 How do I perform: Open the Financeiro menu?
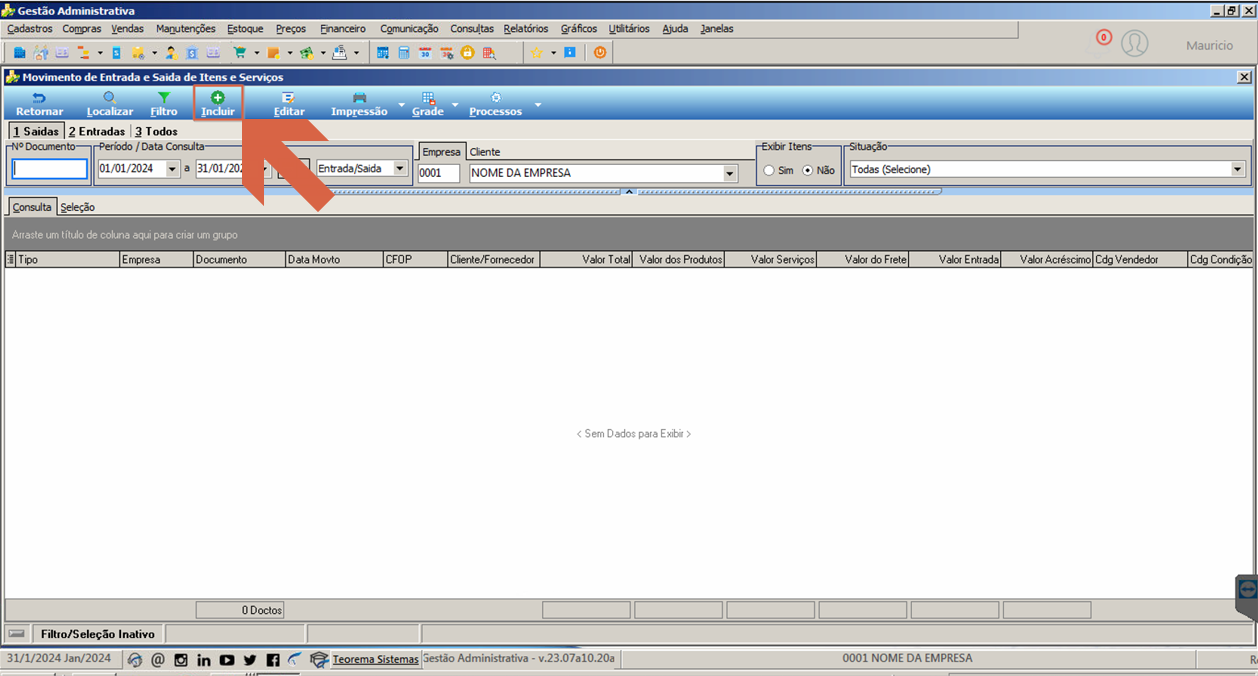(x=343, y=29)
